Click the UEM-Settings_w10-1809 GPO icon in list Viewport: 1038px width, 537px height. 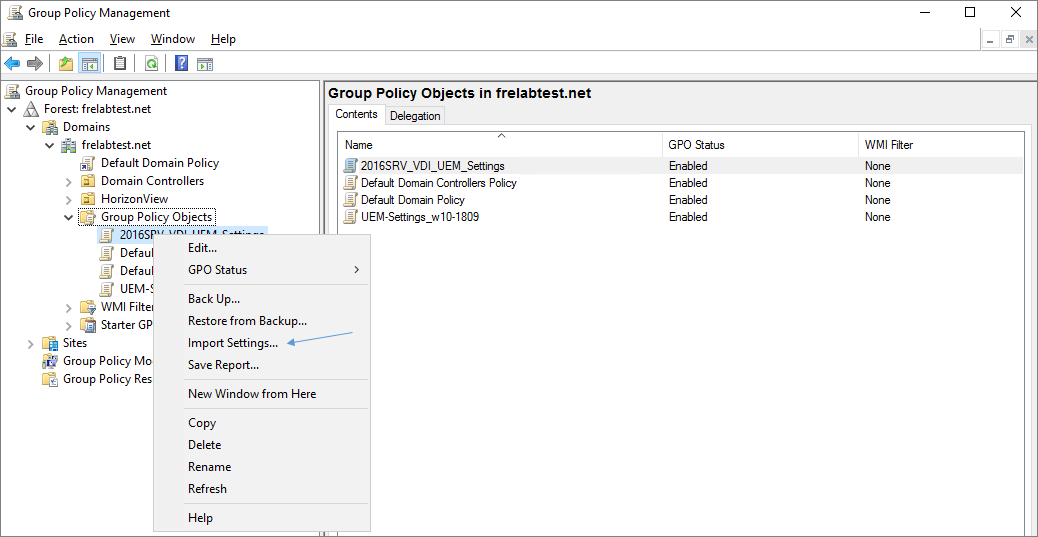[x=350, y=217]
